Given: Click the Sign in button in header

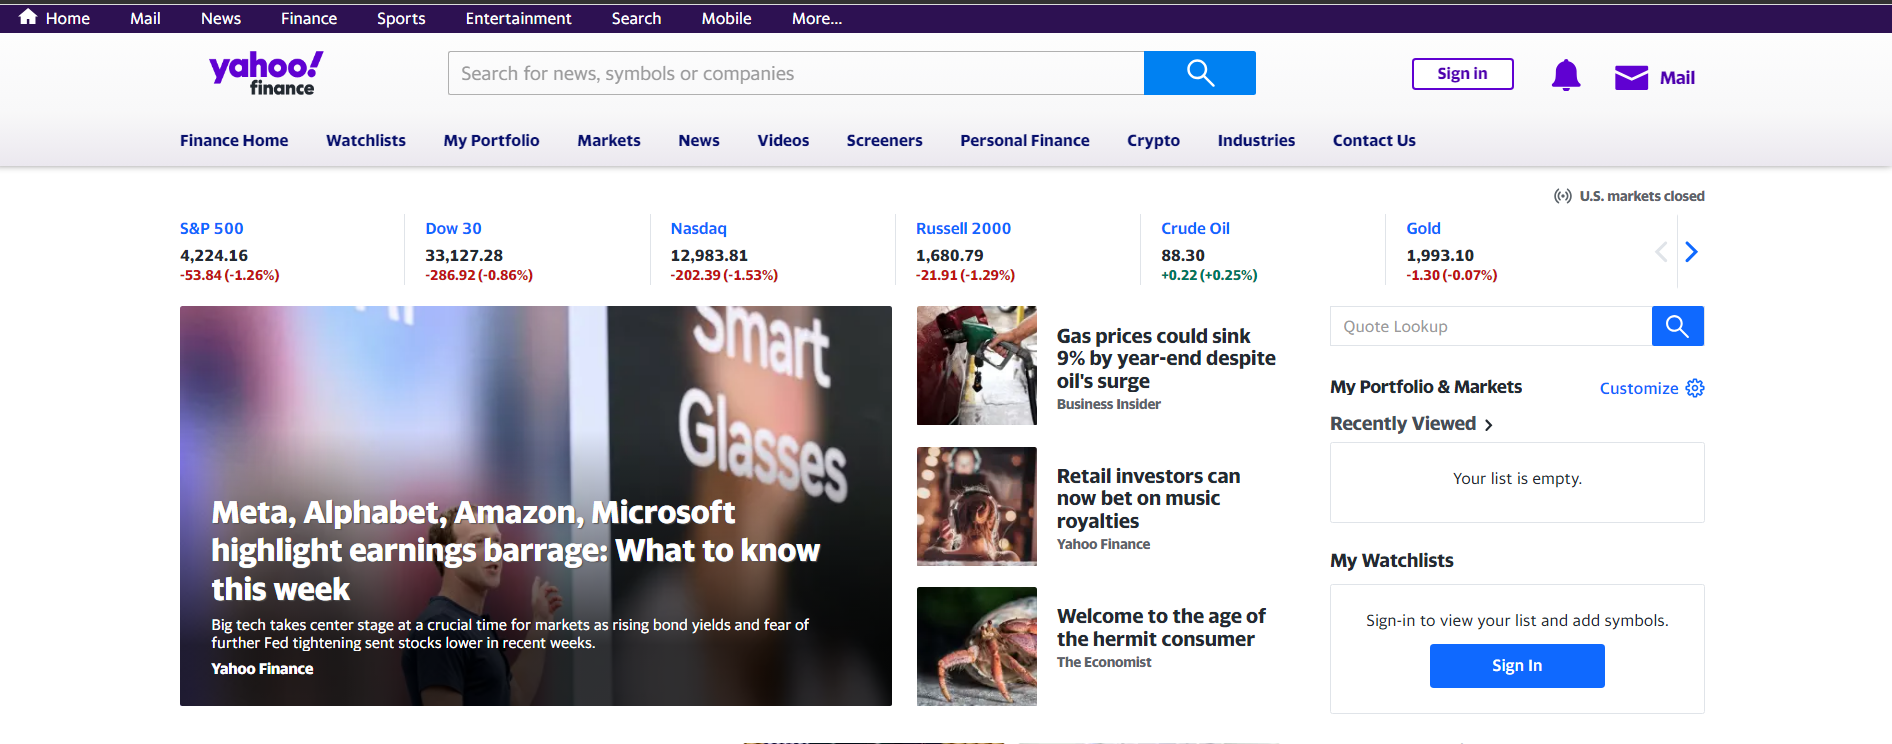Looking at the screenshot, I should tap(1462, 73).
